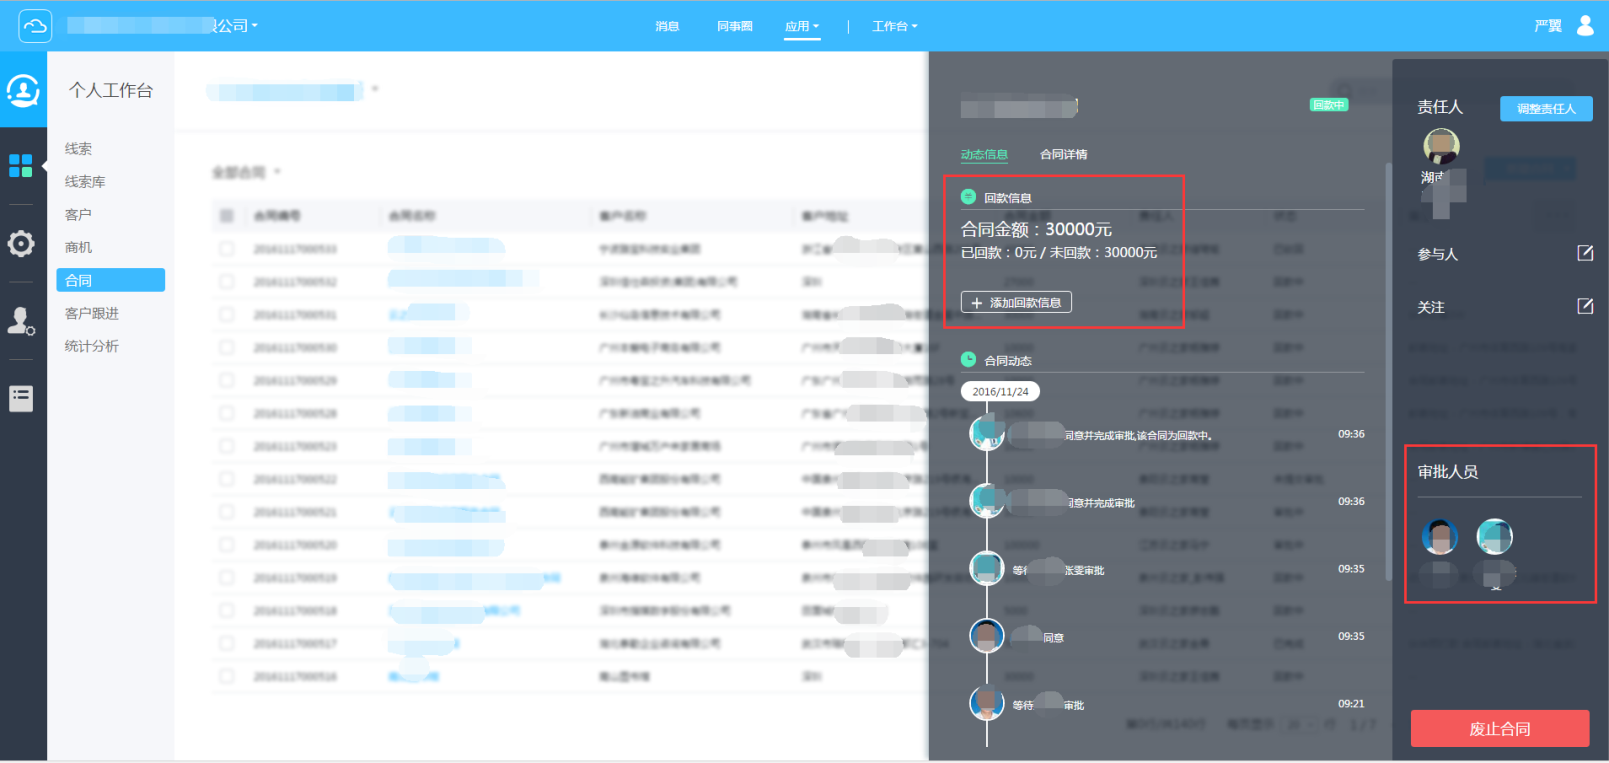Click the cloud logo icon
Image resolution: width=1609 pixels, height=763 pixels.
coord(35,26)
